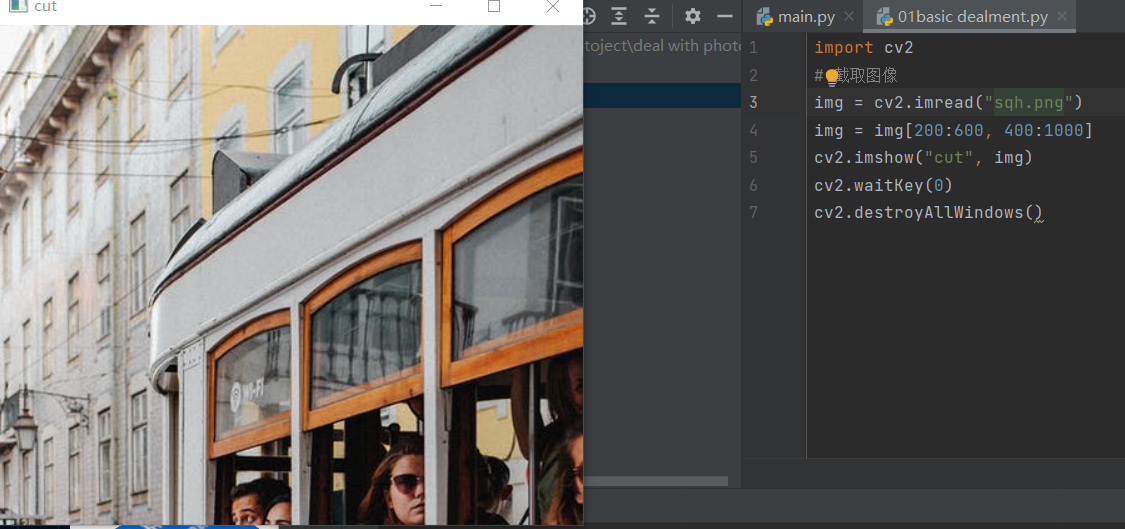1125x529 pixels.
Task: Click line number 3 in gutter
Action: click(x=753, y=103)
